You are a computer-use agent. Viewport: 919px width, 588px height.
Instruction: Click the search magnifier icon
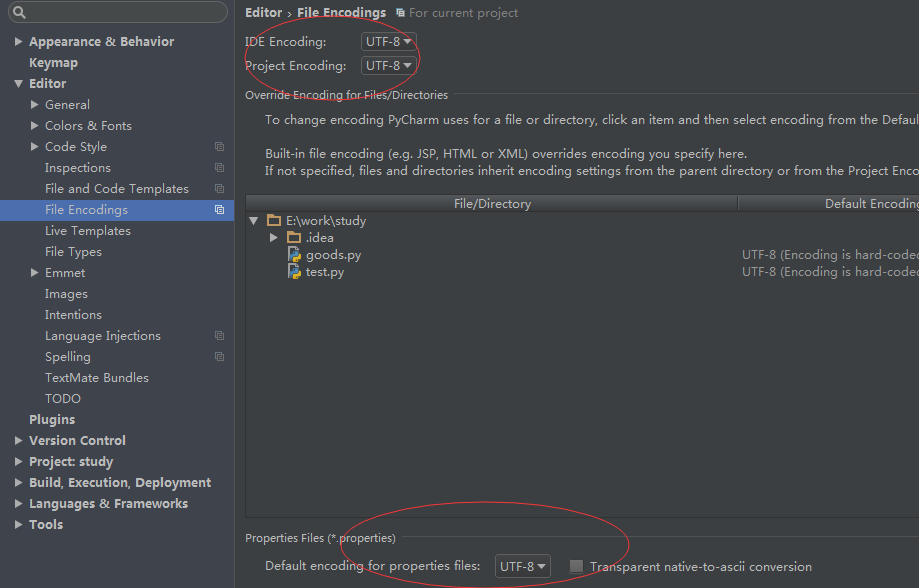pyautogui.click(x=19, y=12)
